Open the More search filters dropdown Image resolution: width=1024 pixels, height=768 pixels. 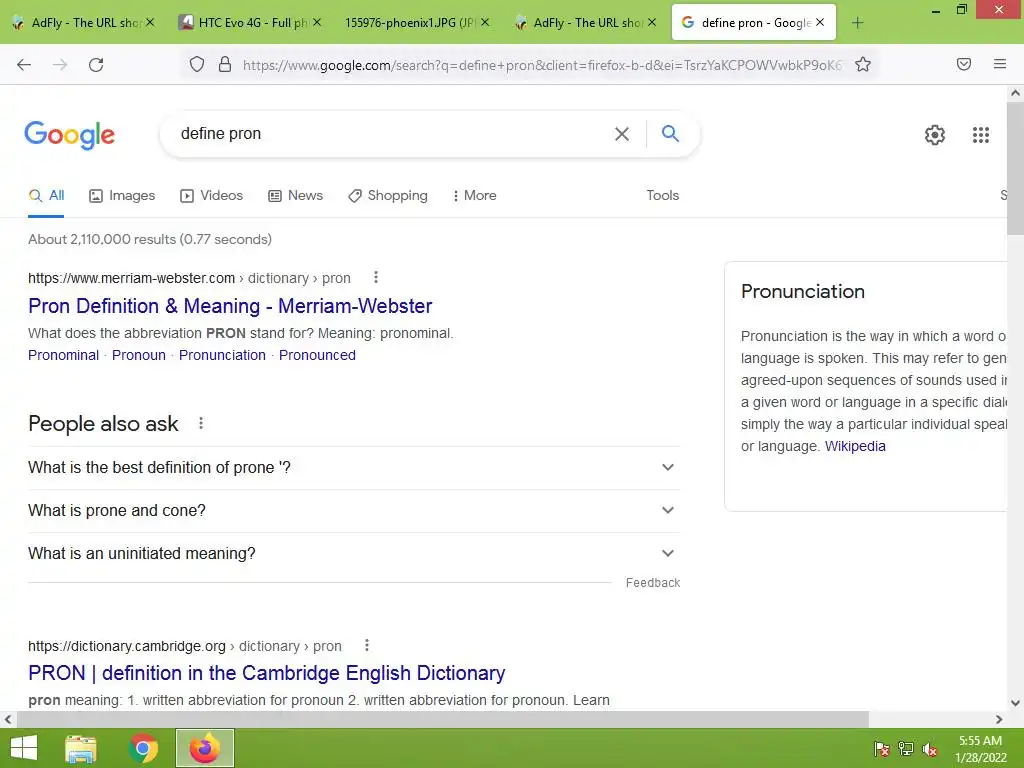475,195
